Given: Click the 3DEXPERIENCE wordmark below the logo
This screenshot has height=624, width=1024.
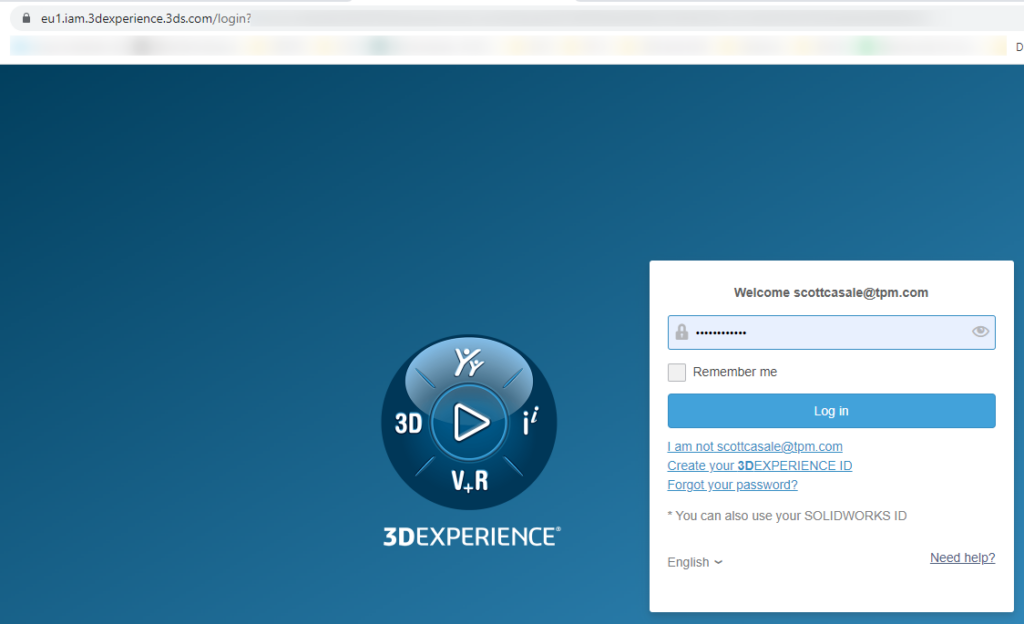Looking at the screenshot, I should [469, 535].
